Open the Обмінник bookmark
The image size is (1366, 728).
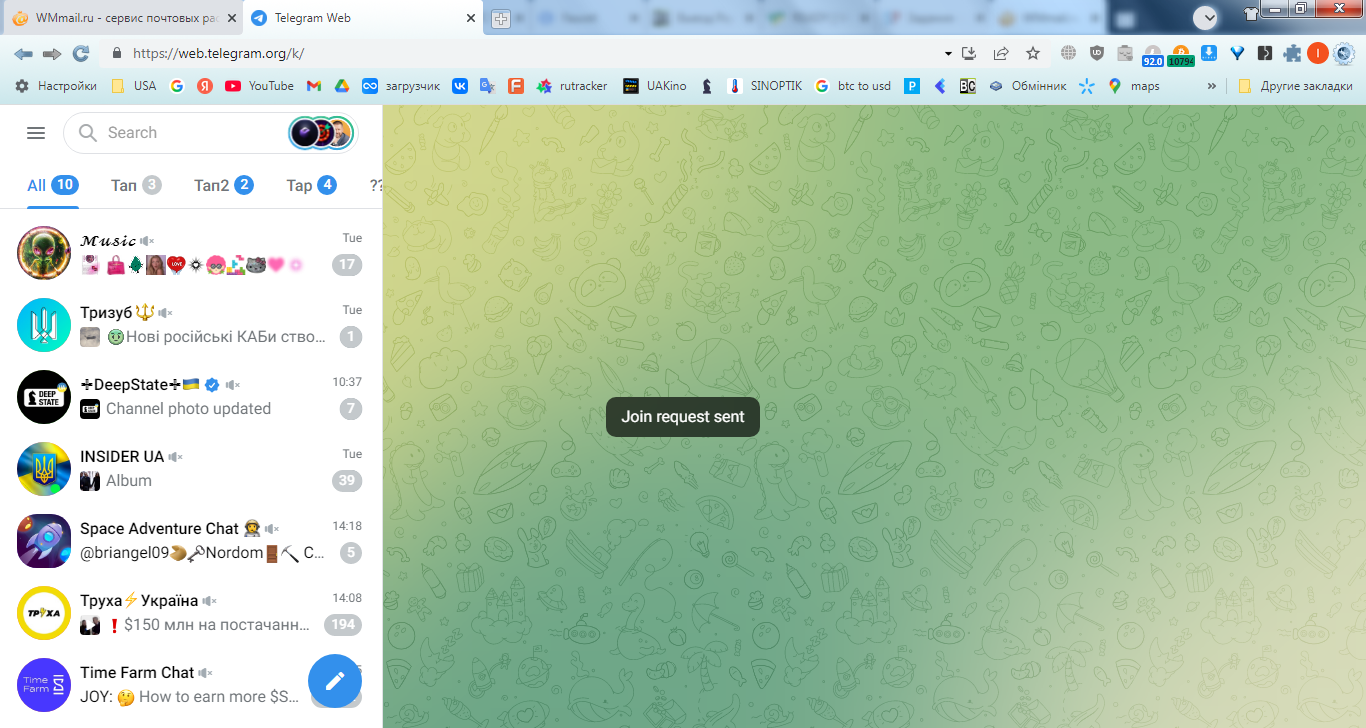point(1027,86)
